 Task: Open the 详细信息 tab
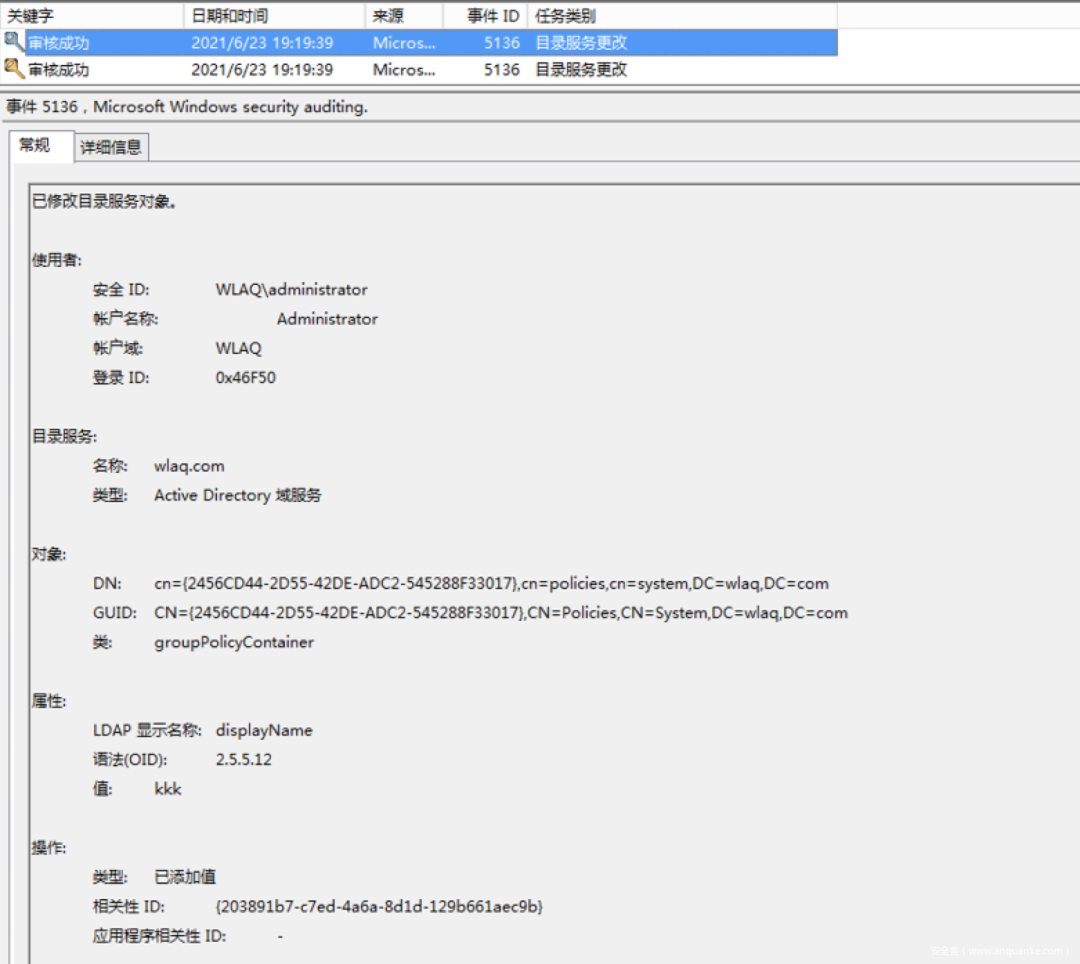(x=111, y=147)
